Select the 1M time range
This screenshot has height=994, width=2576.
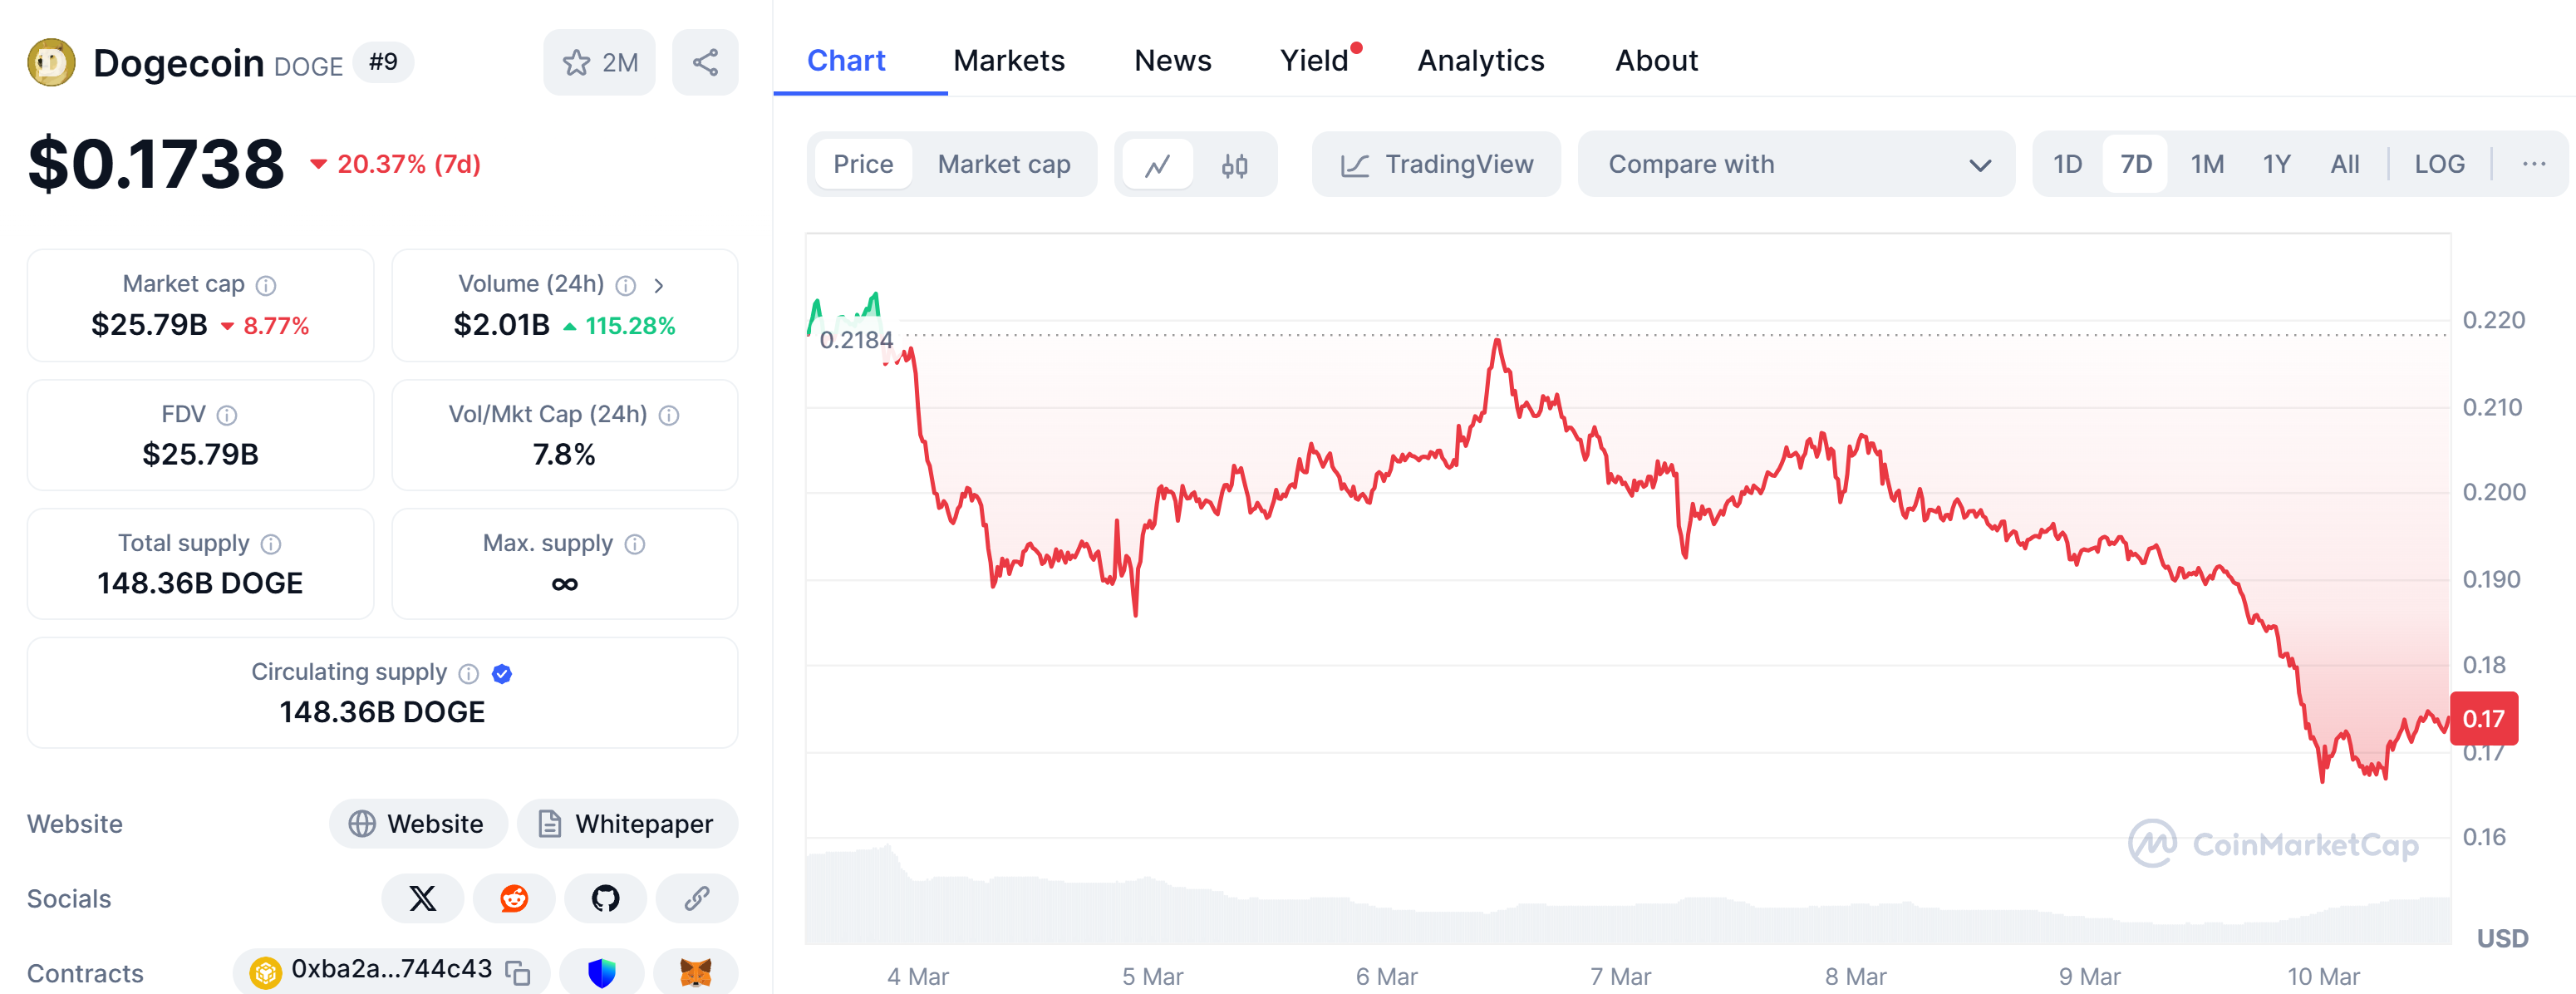(x=2206, y=165)
